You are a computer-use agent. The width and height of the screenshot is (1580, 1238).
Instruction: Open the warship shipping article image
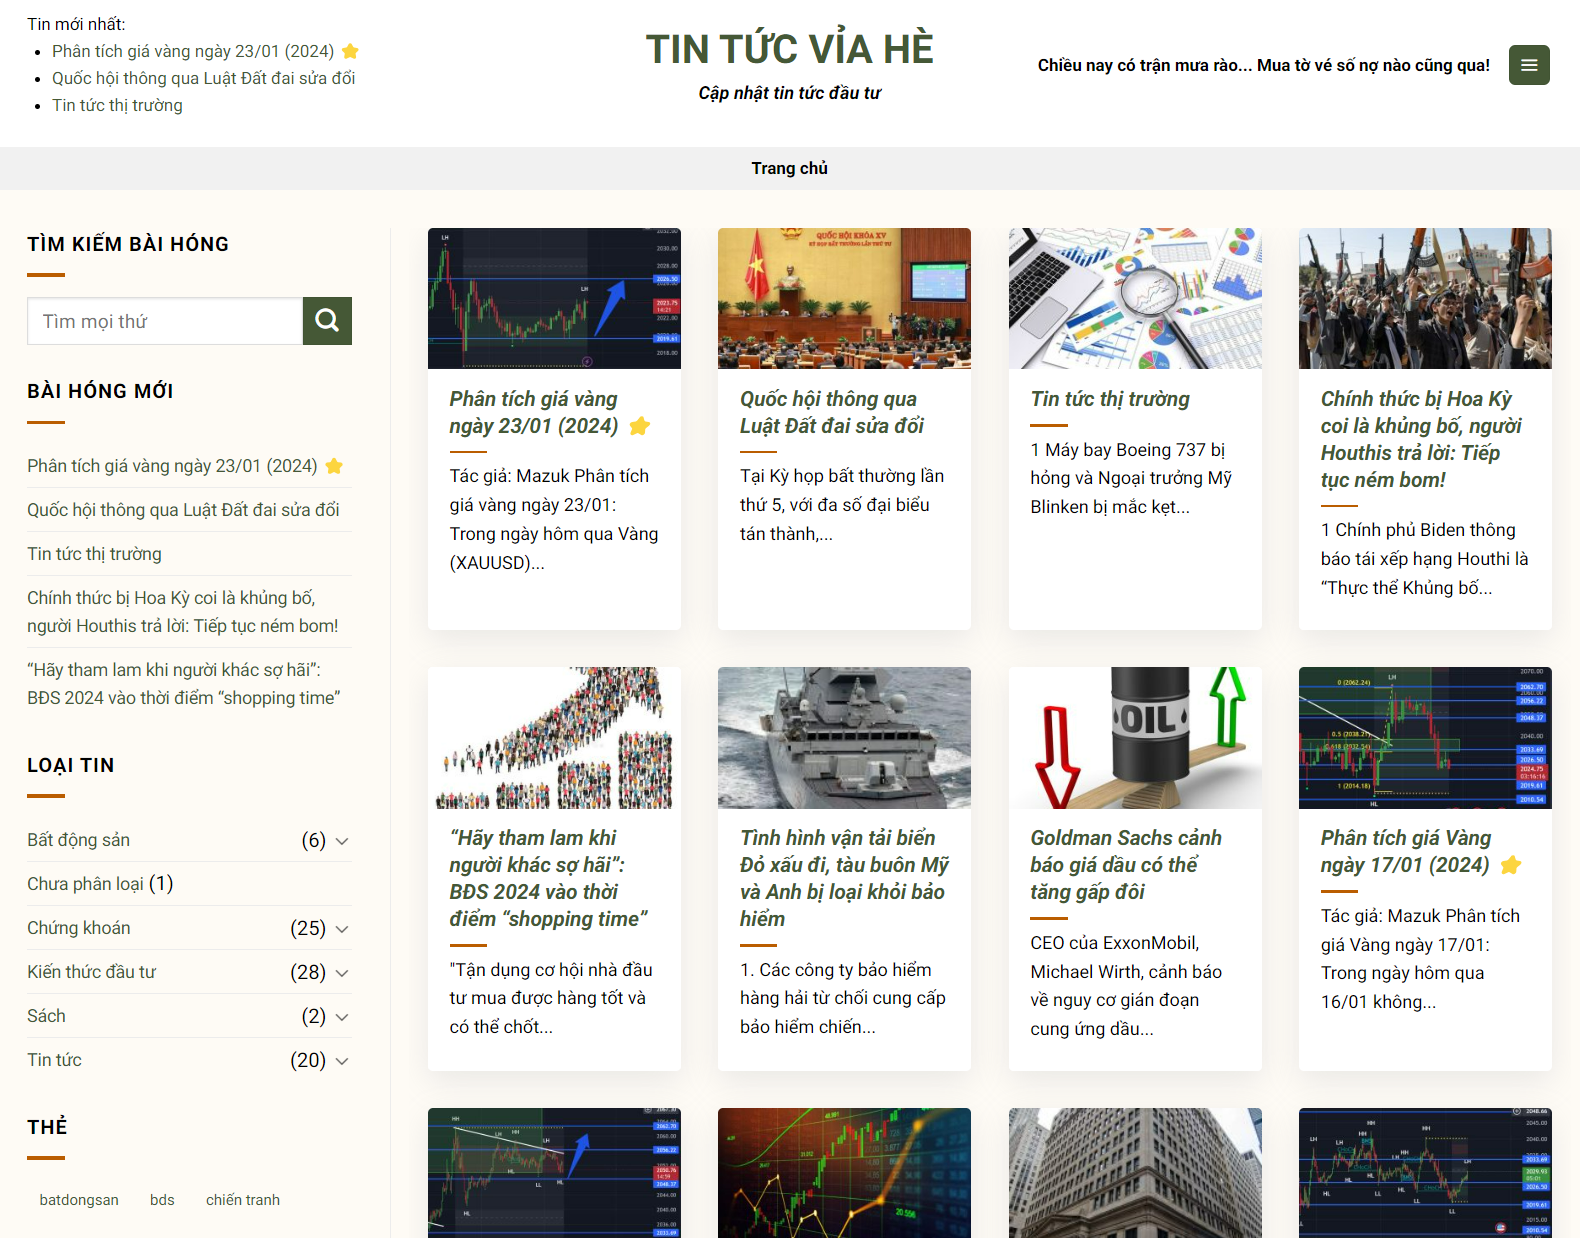tap(844, 737)
